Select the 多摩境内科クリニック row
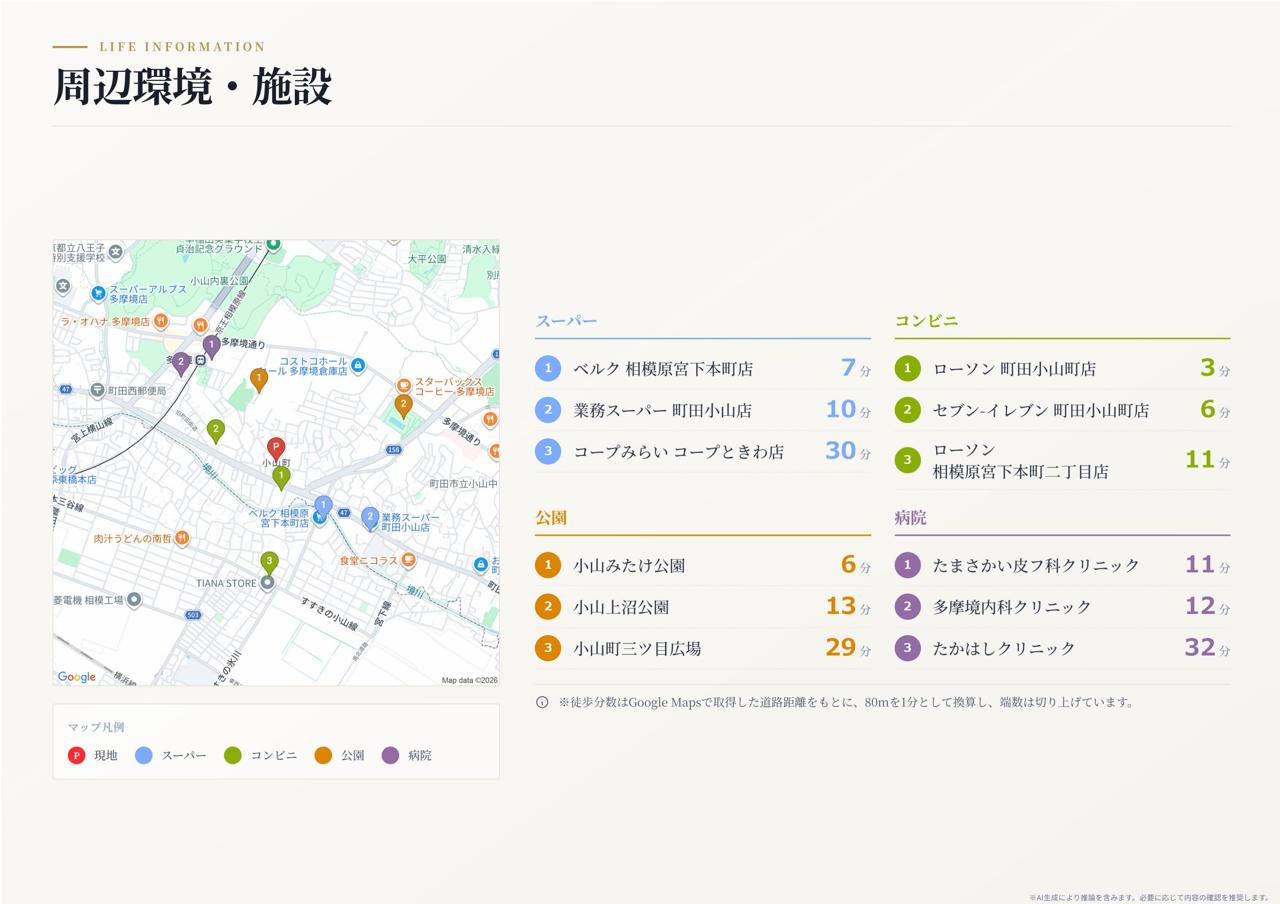 click(x=1062, y=607)
